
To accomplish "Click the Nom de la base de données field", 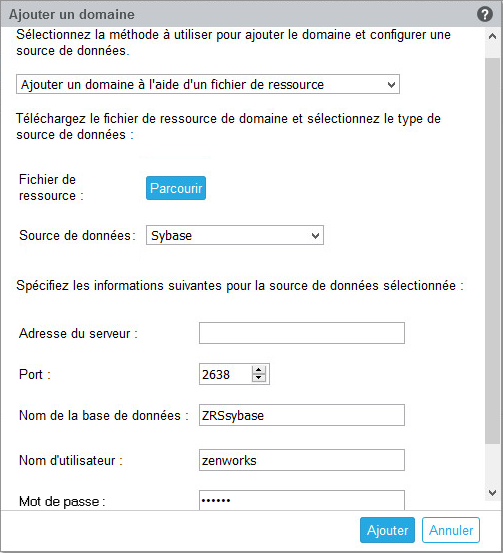I will 302,415.
